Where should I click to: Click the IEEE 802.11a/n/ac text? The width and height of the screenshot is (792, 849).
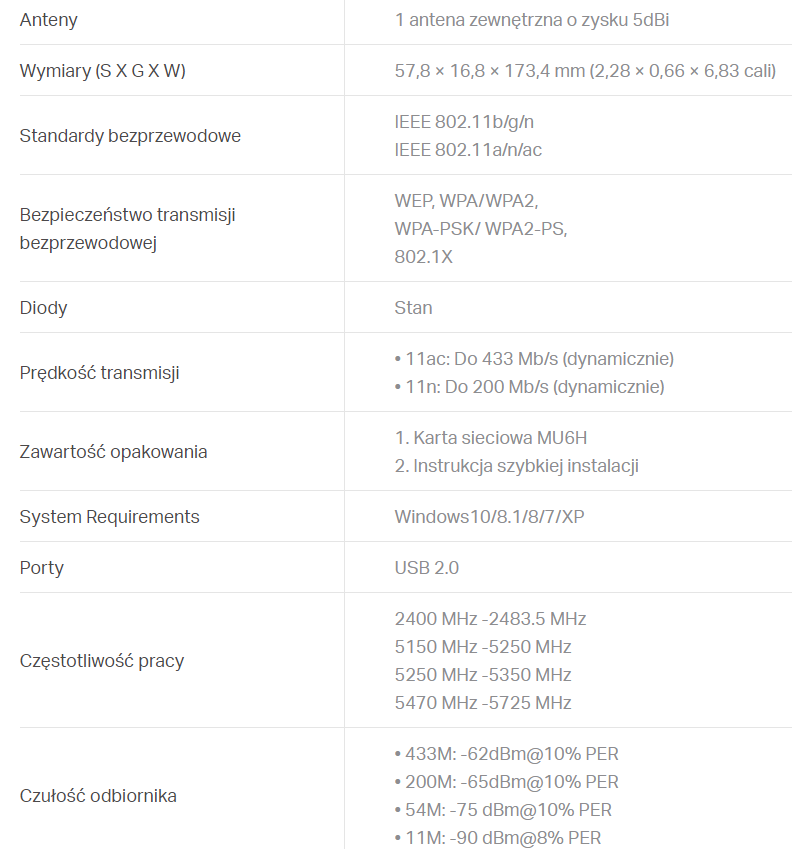point(468,150)
